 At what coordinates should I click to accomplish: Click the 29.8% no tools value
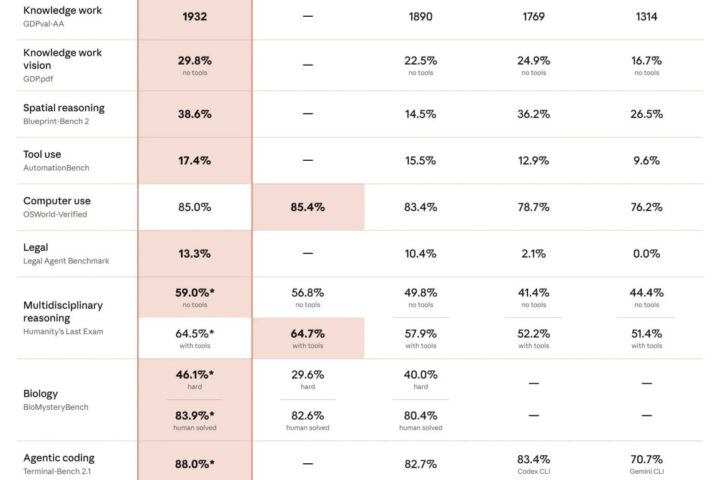coord(195,65)
